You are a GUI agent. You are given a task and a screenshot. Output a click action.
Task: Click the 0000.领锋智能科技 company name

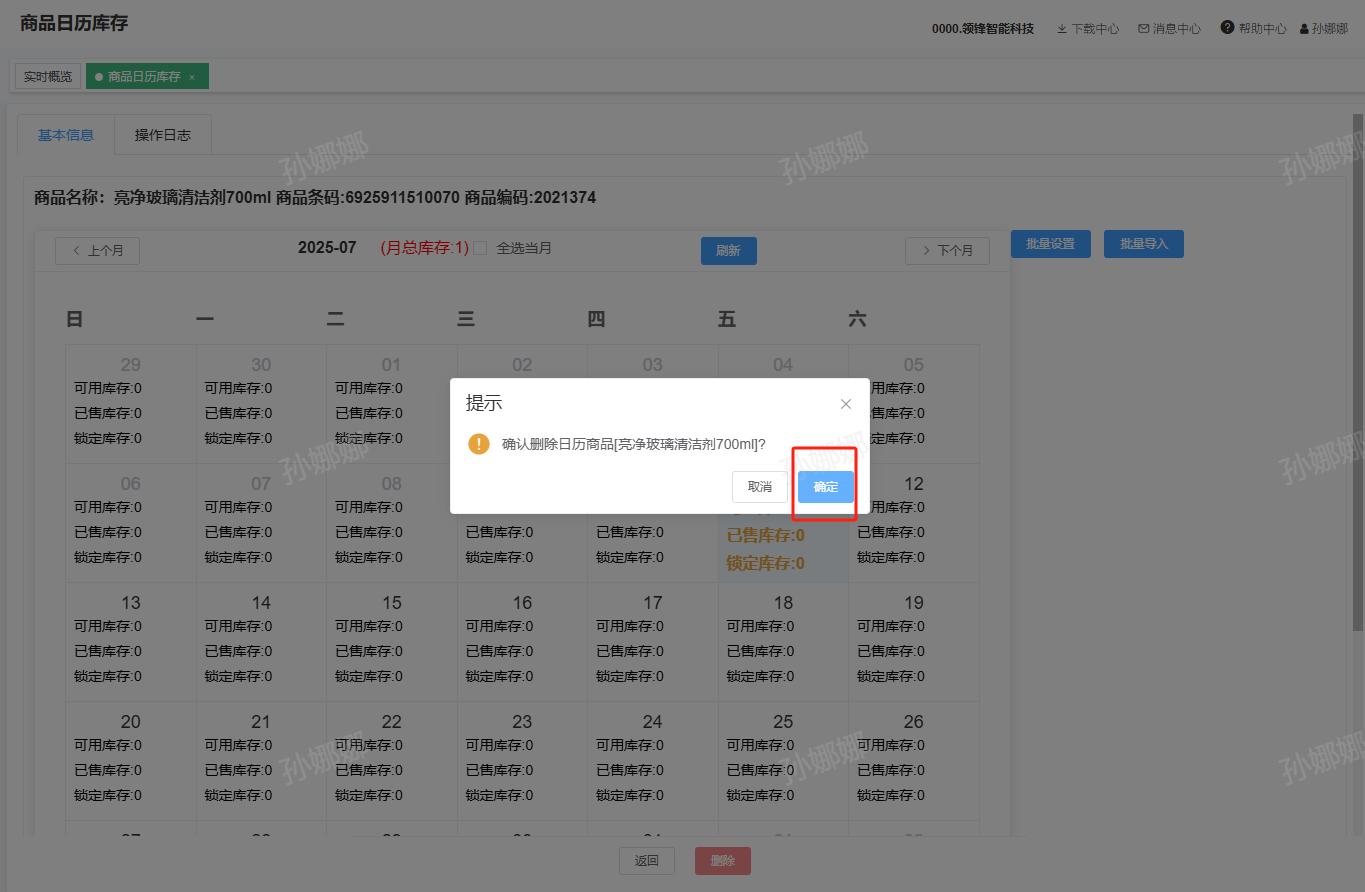(x=983, y=29)
